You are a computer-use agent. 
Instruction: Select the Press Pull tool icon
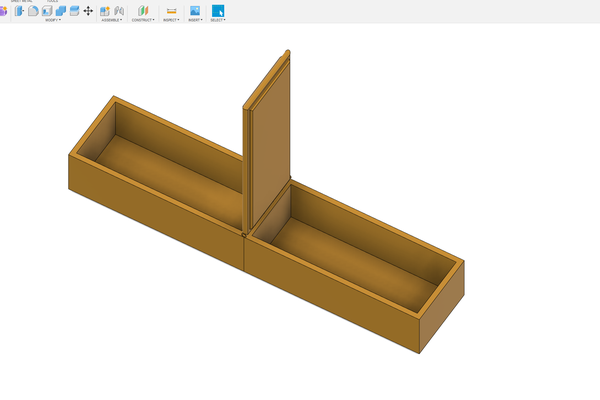[19, 11]
